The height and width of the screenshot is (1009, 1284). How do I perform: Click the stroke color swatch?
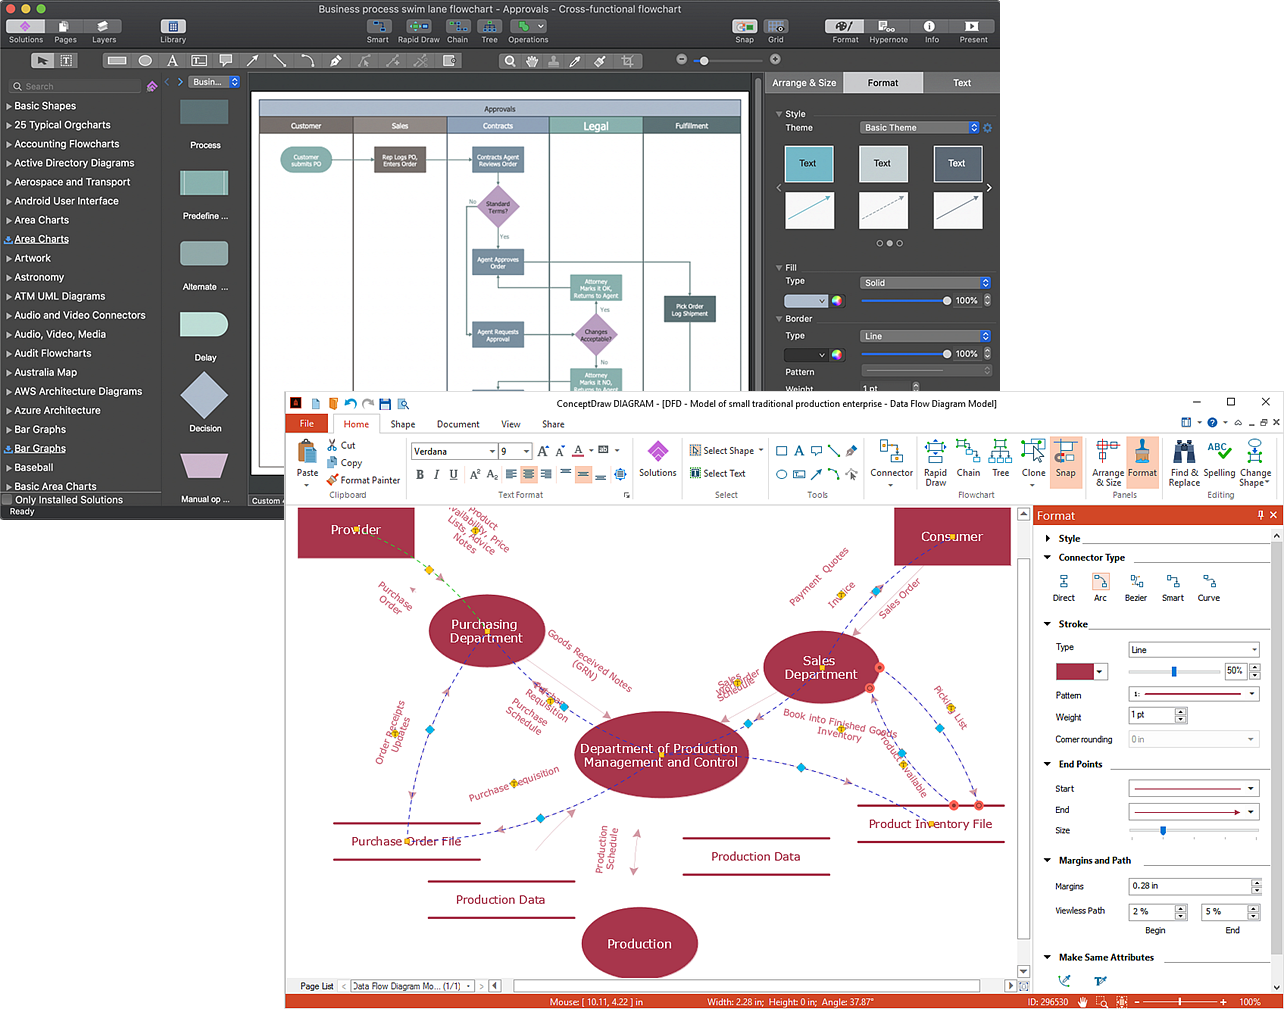pos(1073,671)
